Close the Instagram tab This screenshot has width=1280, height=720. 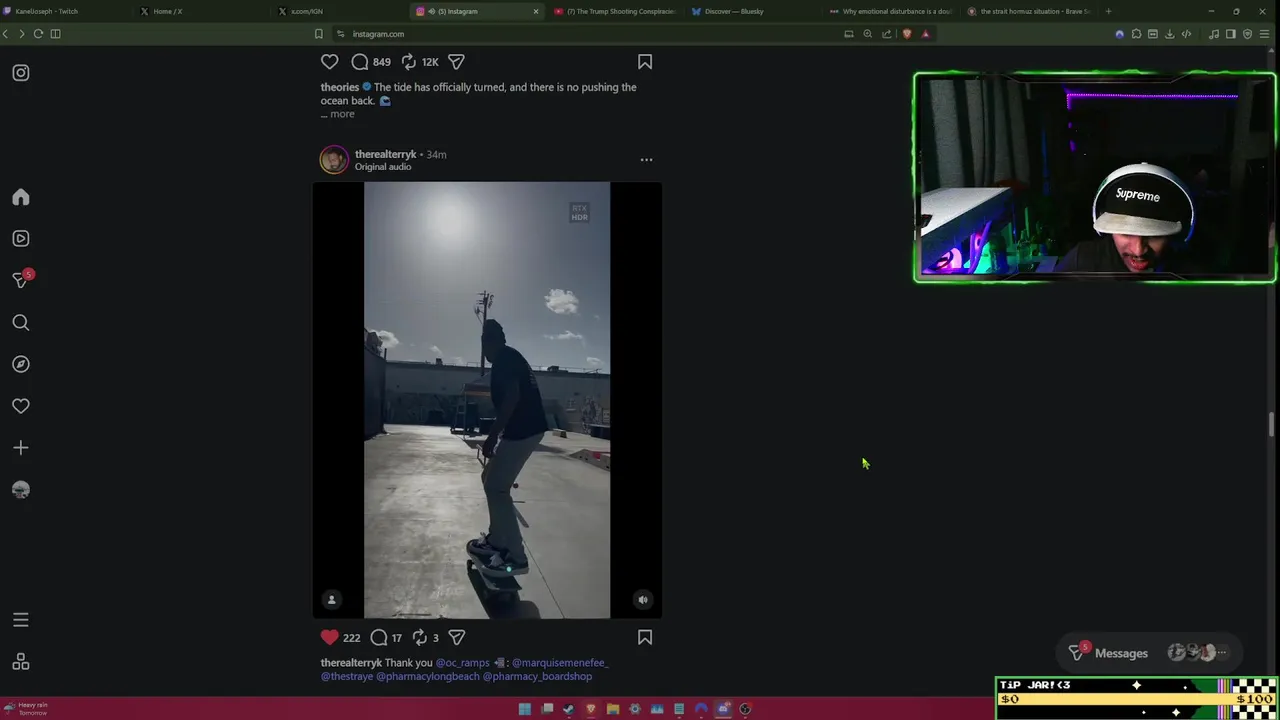(535, 11)
